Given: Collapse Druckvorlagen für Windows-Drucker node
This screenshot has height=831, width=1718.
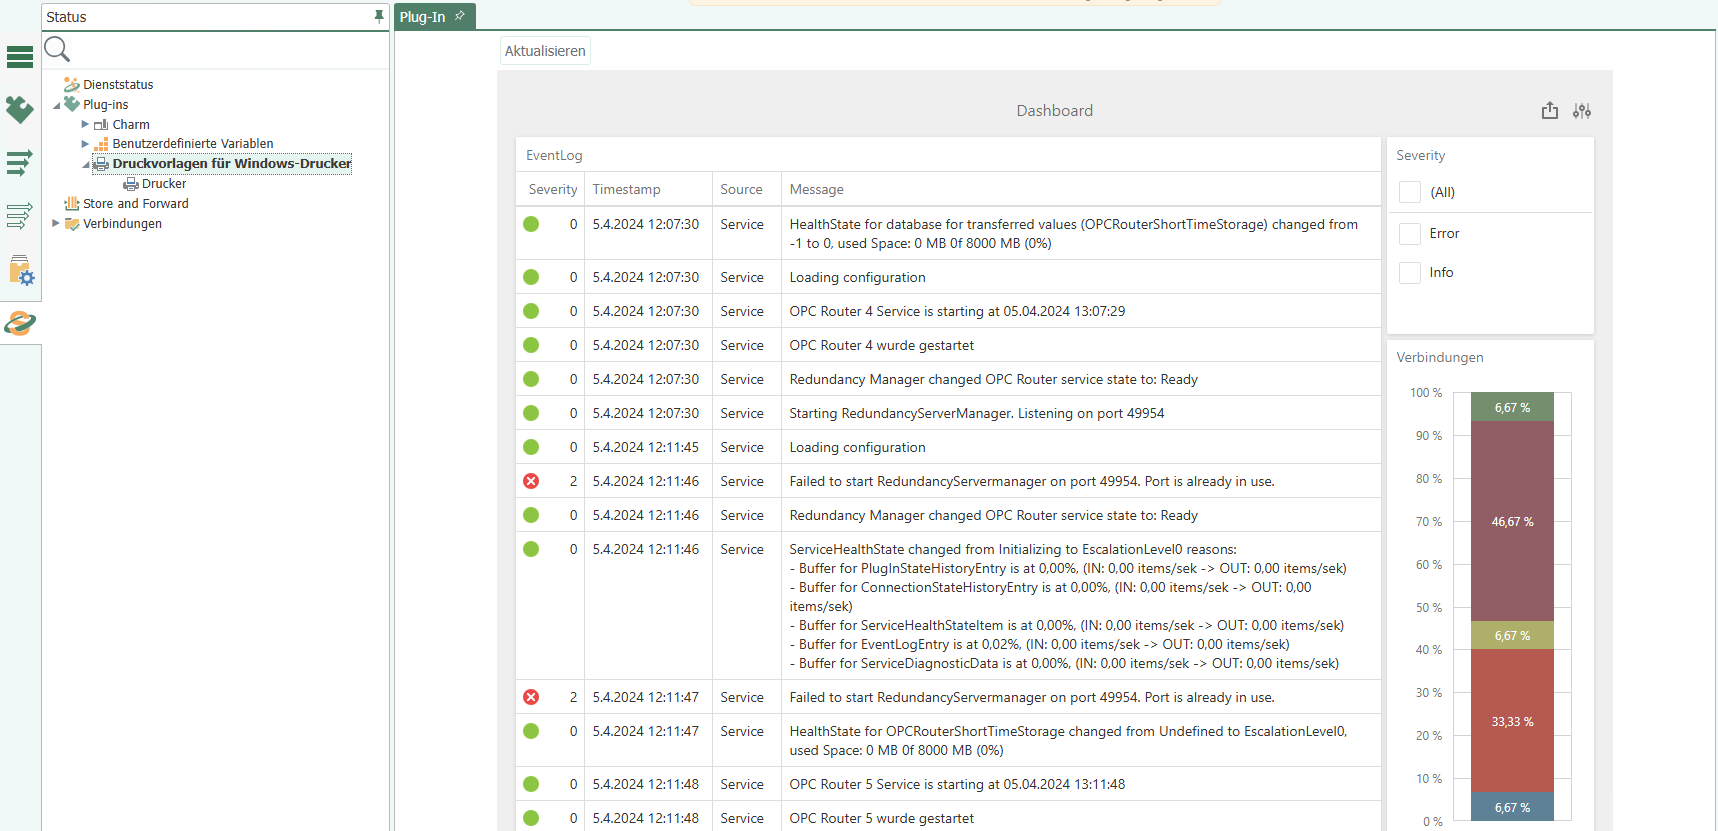Looking at the screenshot, I should (x=86, y=164).
